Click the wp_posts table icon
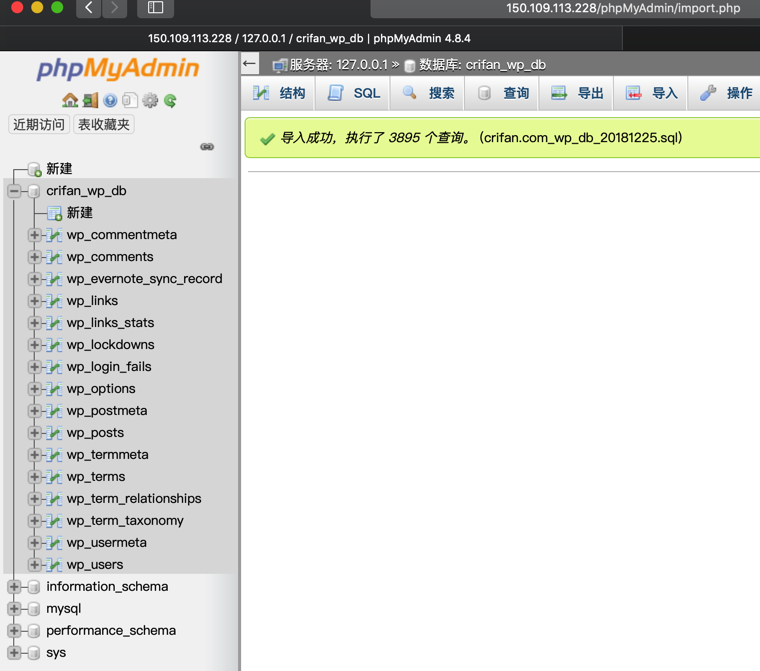This screenshot has height=671, width=760. point(54,433)
